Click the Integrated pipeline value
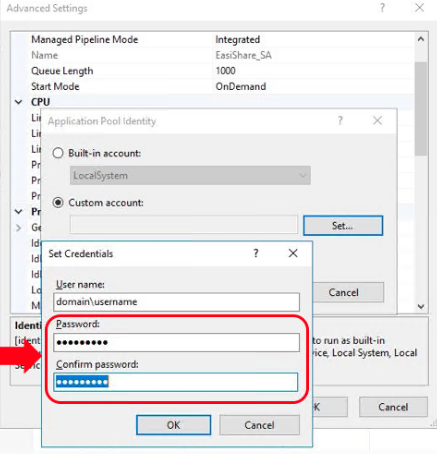437x454 pixels. tap(237, 40)
